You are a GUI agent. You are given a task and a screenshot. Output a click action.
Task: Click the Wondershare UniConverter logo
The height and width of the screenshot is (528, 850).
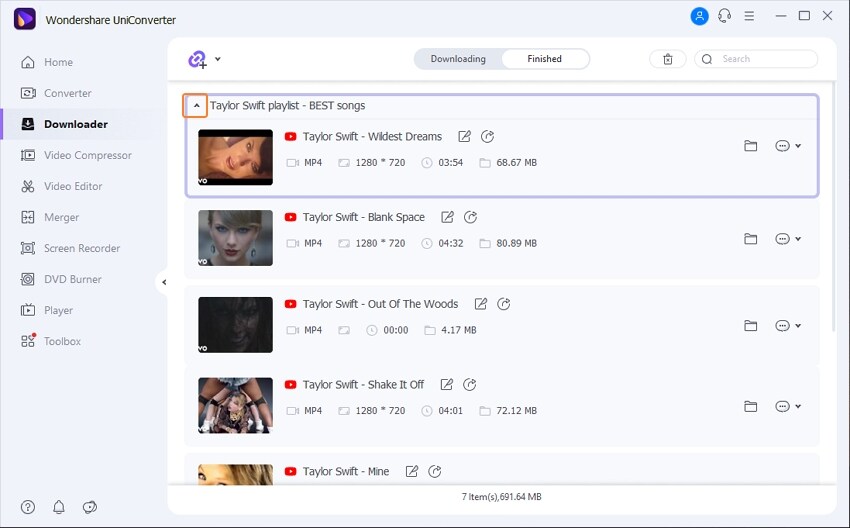tap(24, 20)
